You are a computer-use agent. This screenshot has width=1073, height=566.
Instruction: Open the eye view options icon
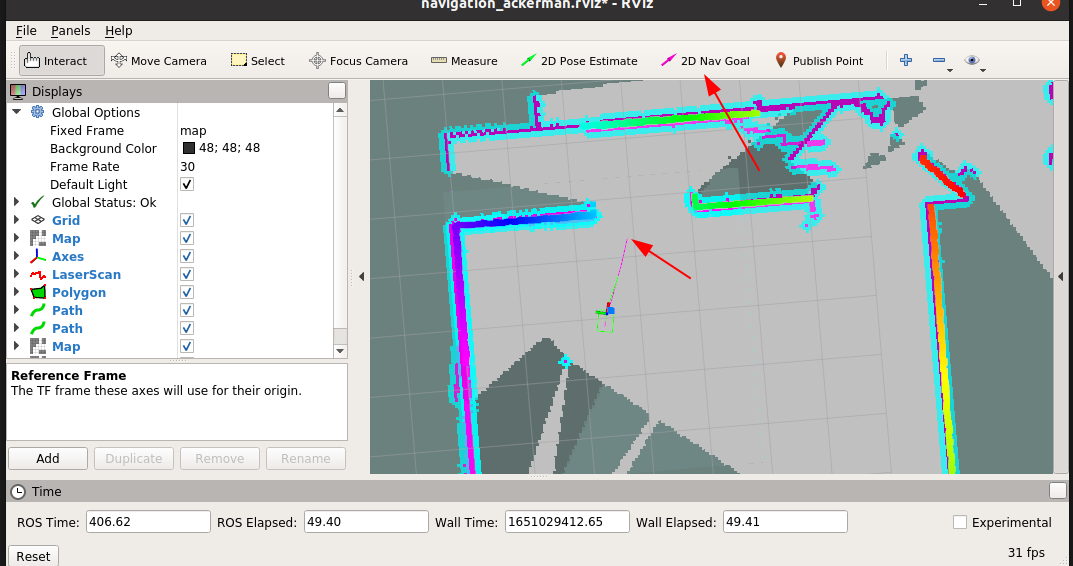(972, 60)
